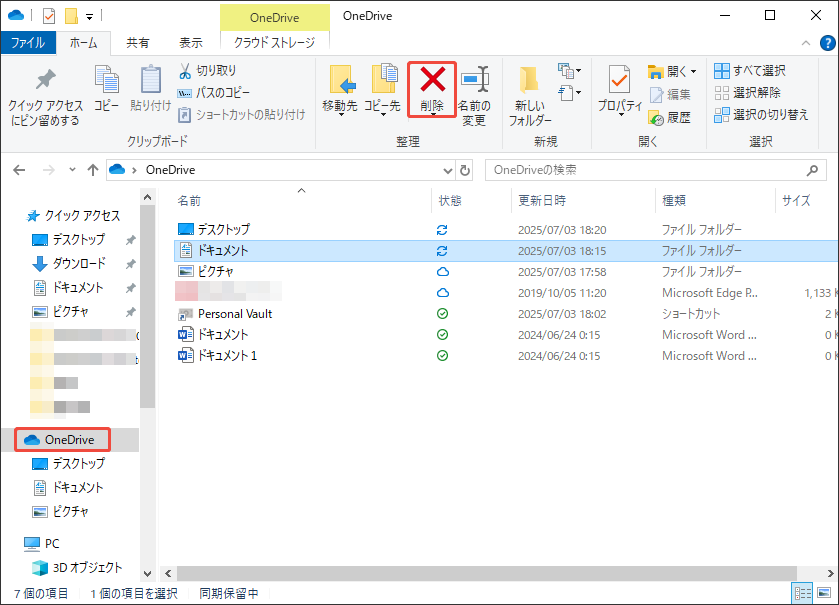Select OneDrive in the navigation pane
839x605 pixels.
coord(62,440)
